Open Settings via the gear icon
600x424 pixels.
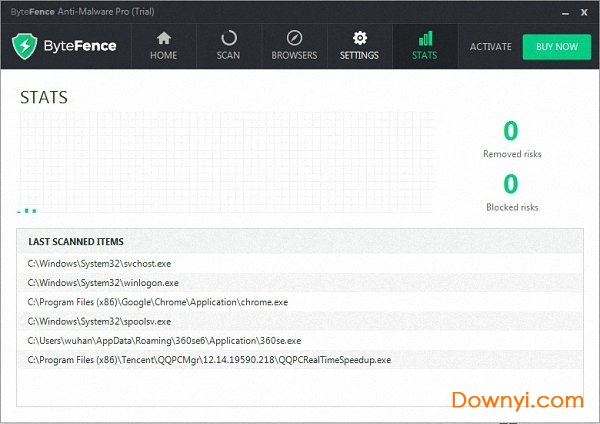360,38
